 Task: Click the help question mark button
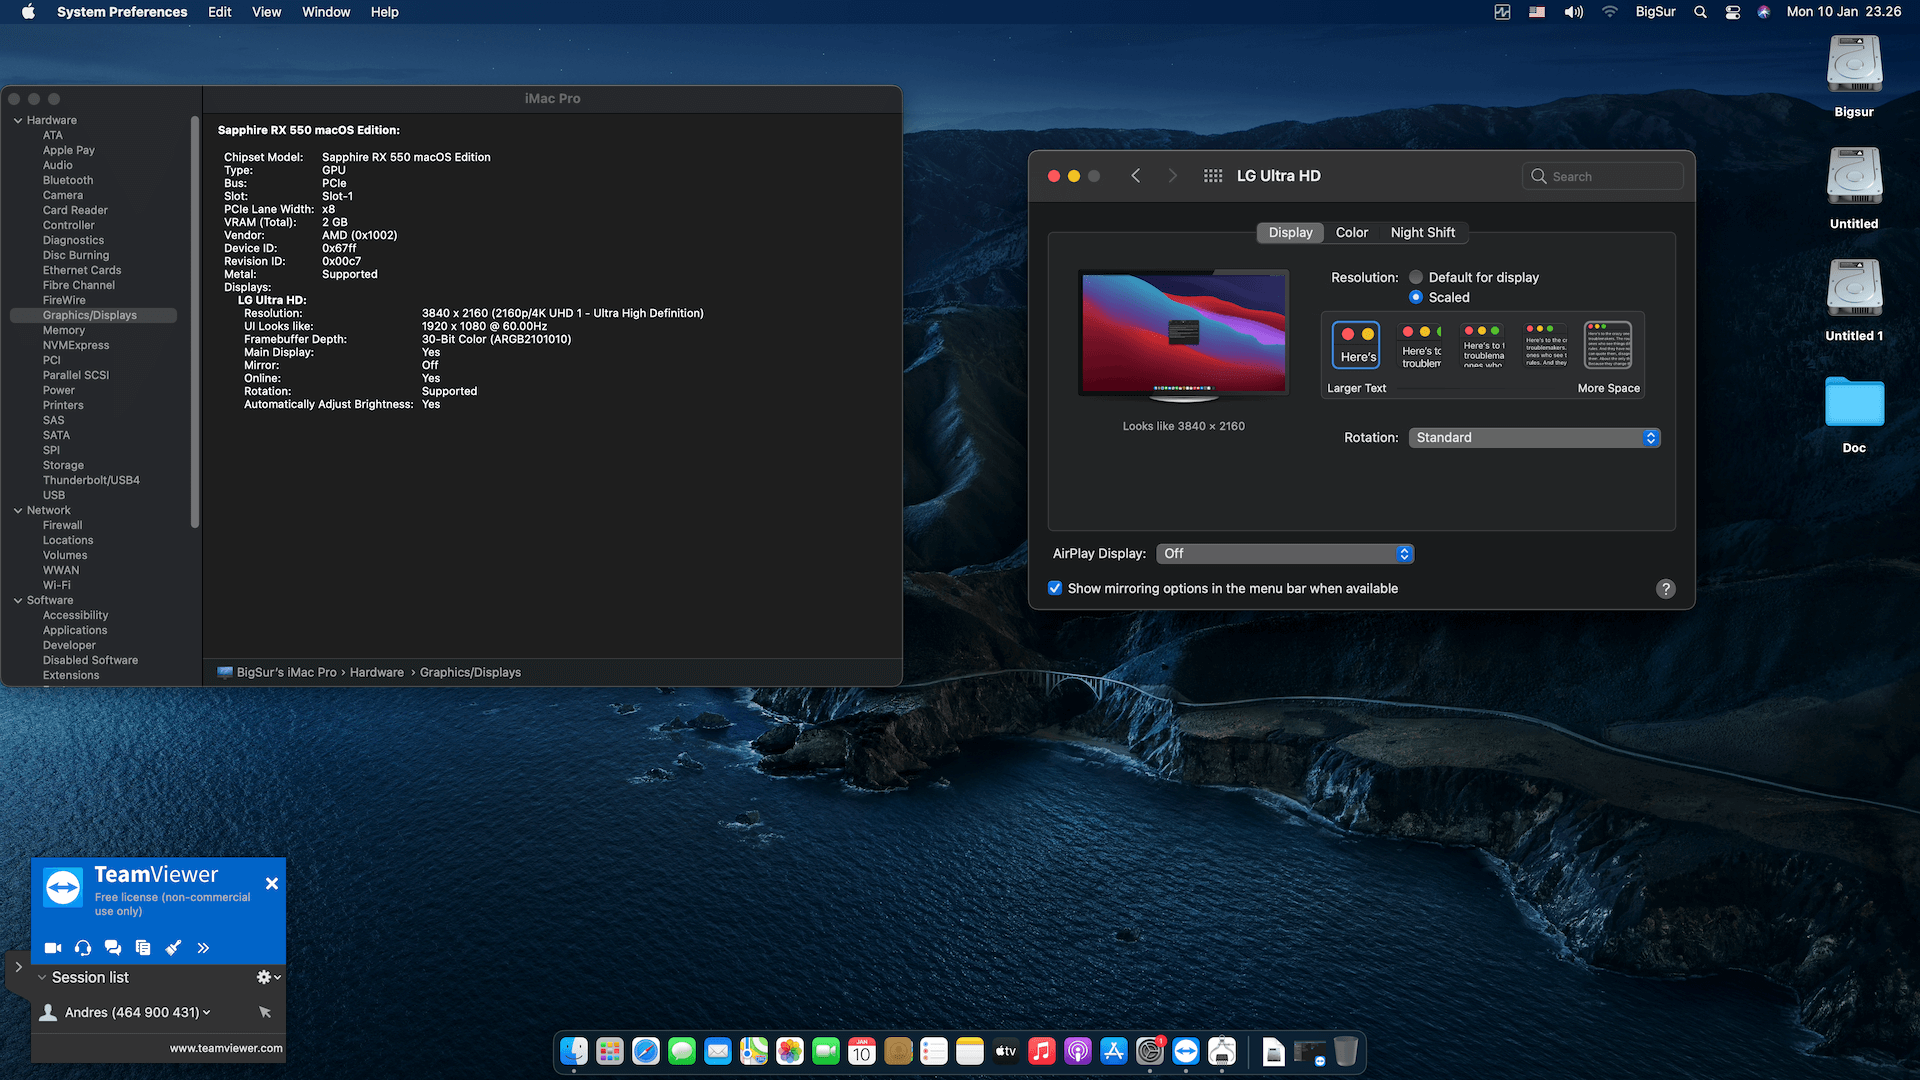[x=1665, y=589]
